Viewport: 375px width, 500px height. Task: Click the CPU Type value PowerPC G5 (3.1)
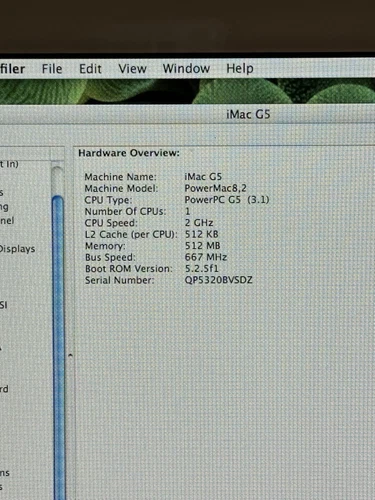(x=227, y=200)
